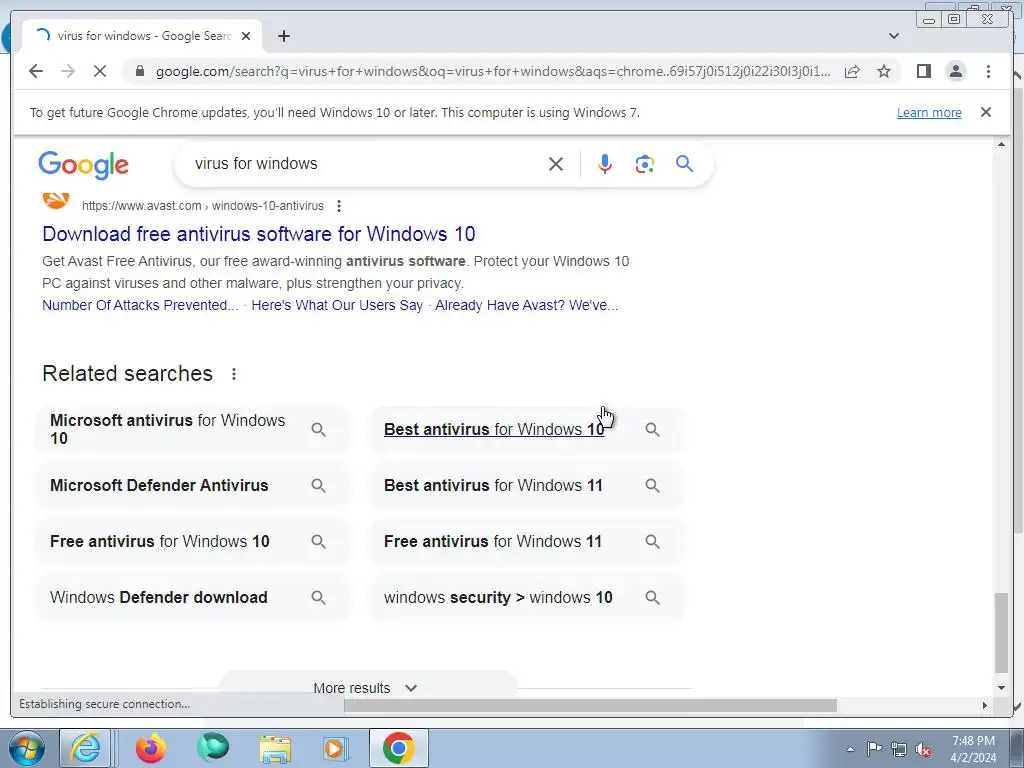Dismiss the Windows 7 update notice
This screenshot has width=1024, height=768.
pos(985,112)
